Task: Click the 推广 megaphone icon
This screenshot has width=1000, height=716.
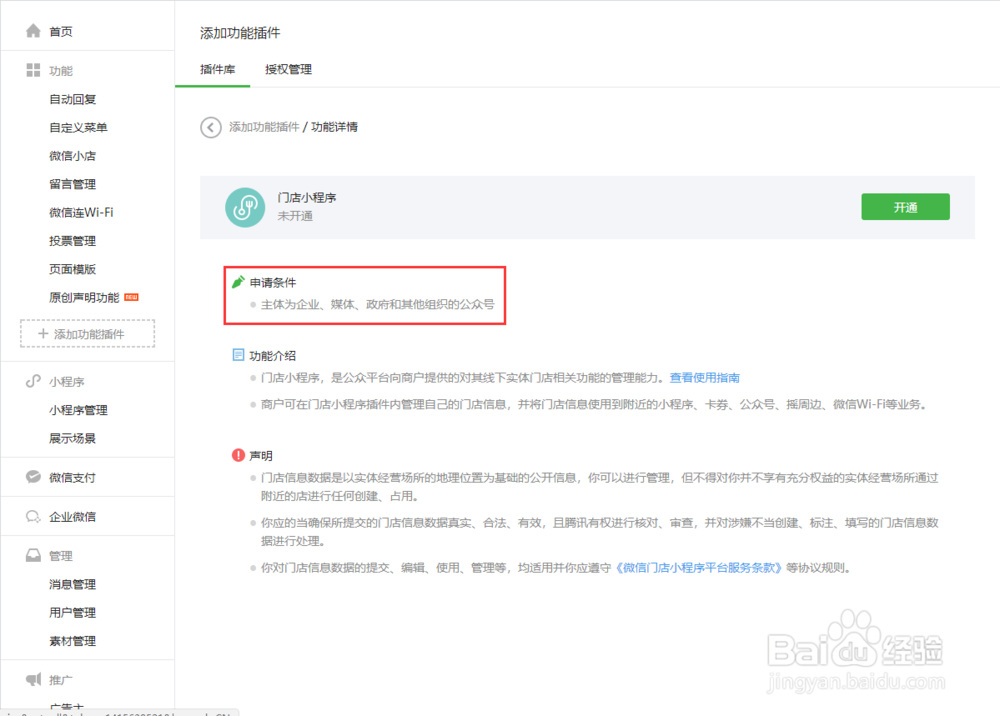Action: click(x=33, y=679)
